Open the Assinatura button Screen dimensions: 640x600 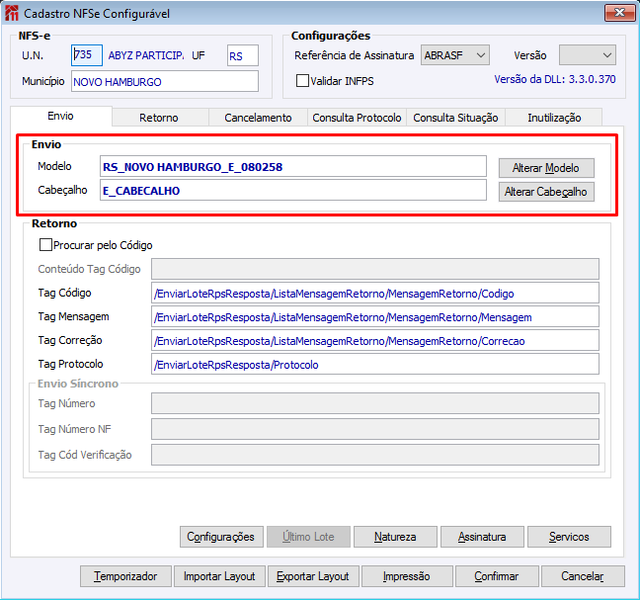pyautogui.click(x=482, y=537)
